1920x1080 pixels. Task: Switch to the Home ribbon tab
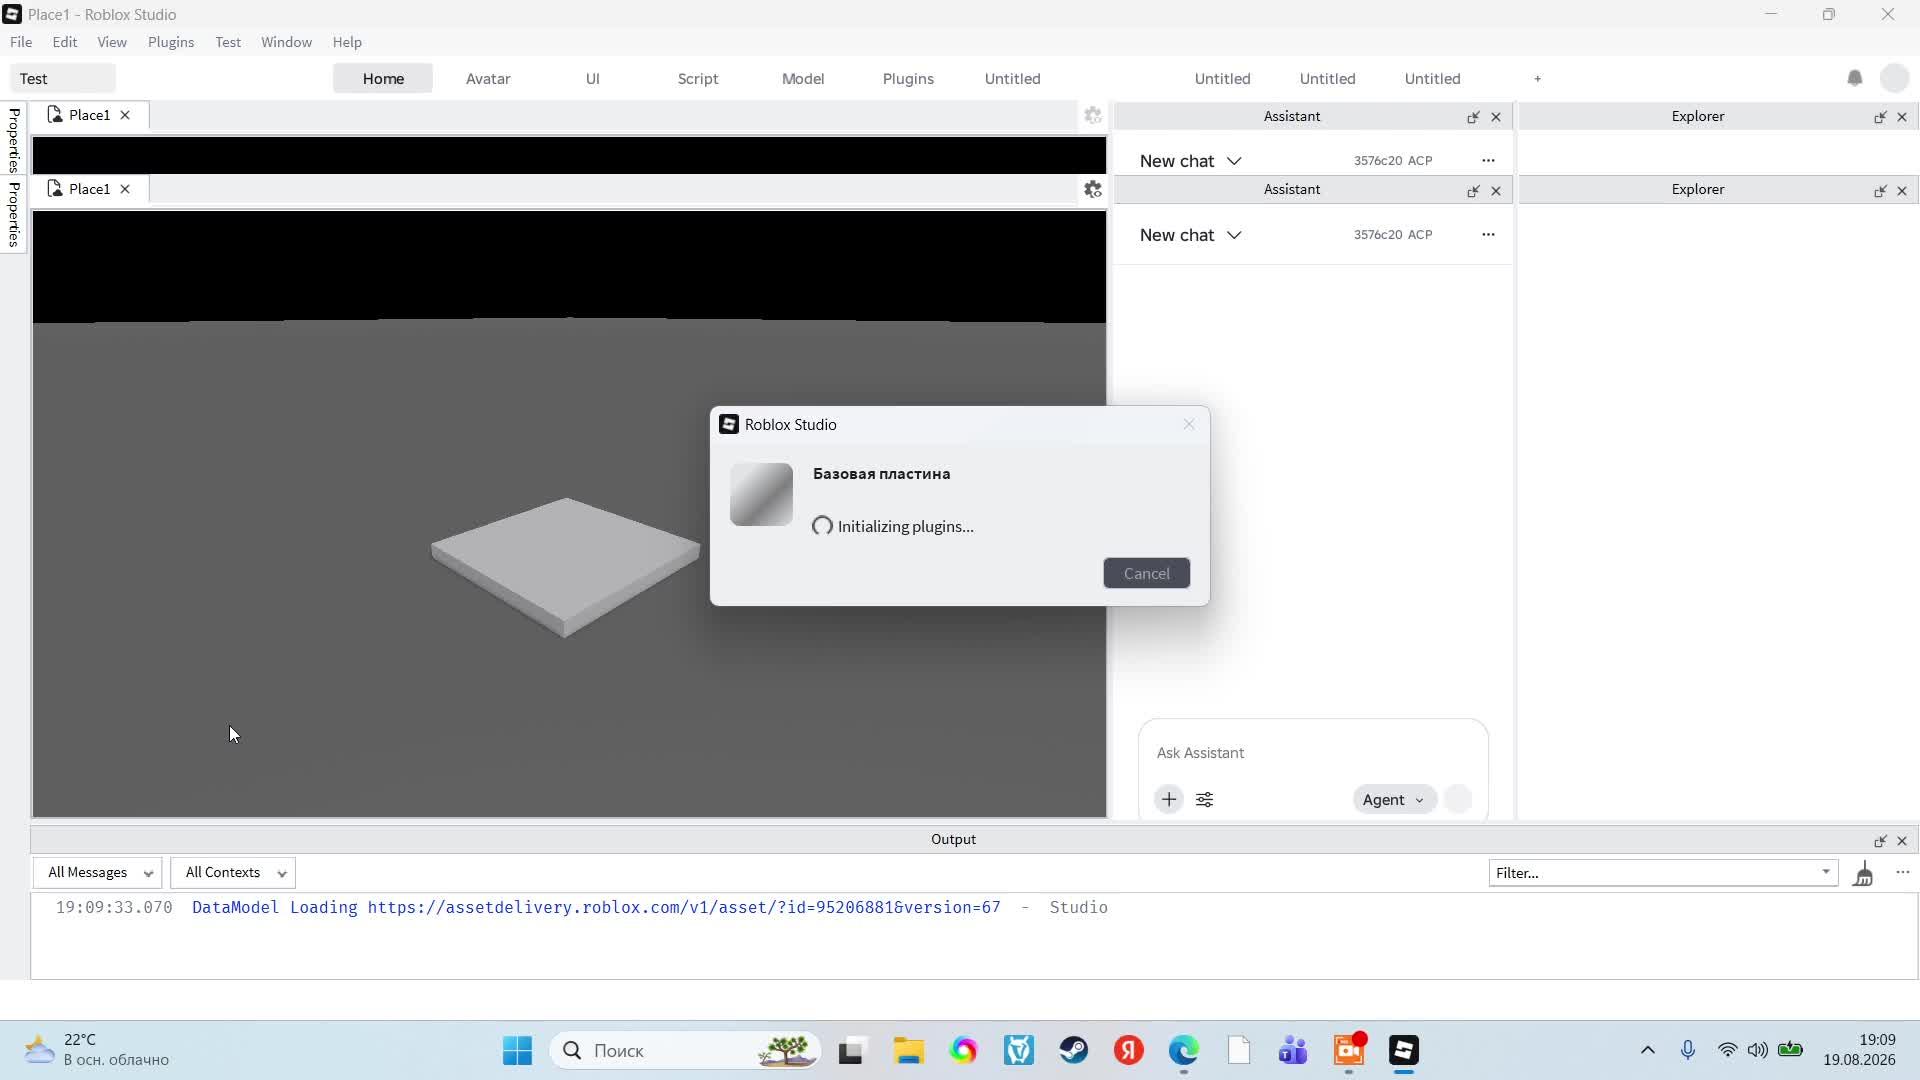pos(383,79)
